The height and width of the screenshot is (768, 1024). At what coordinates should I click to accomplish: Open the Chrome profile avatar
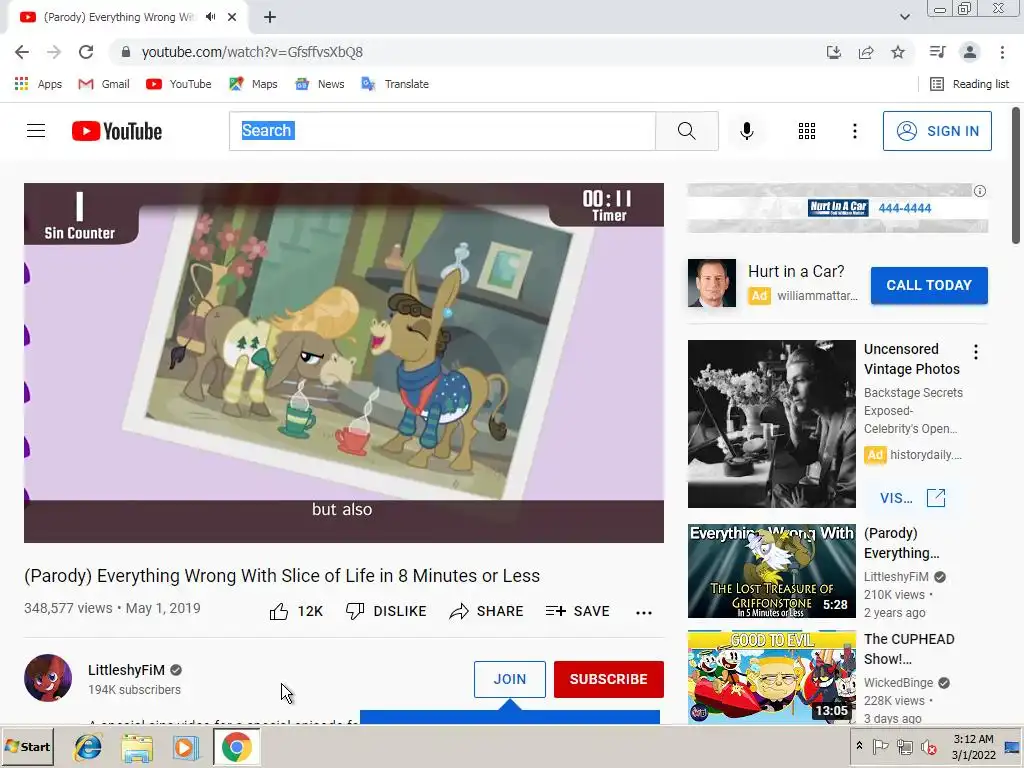[x=970, y=52]
